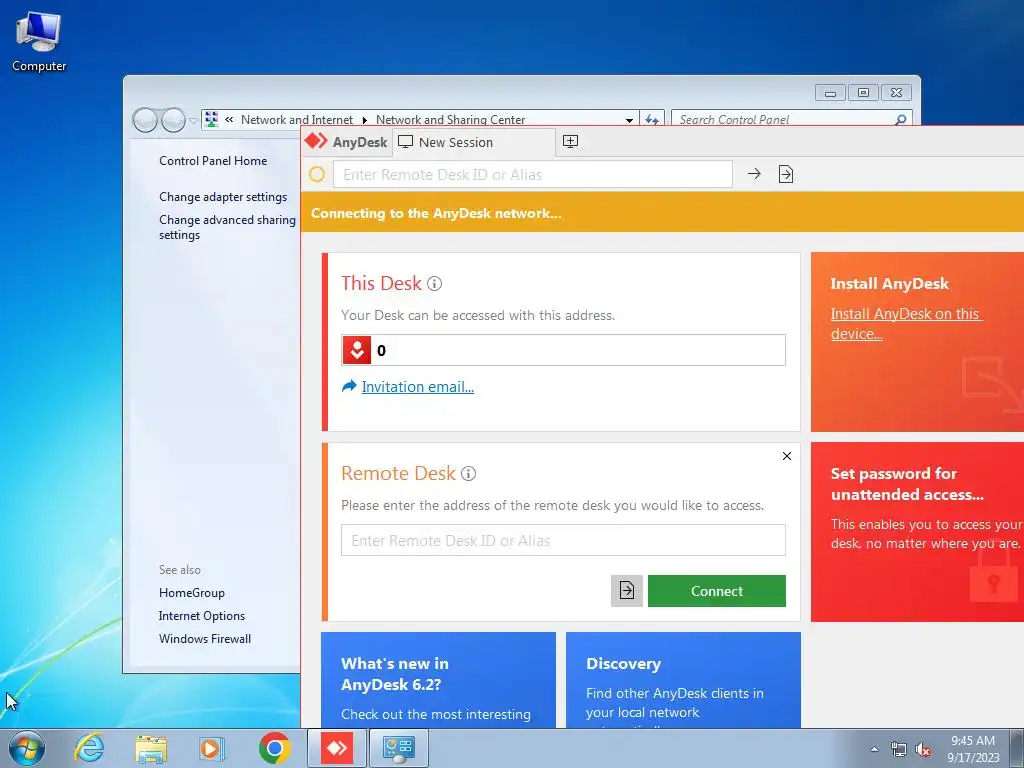Open the Windows Start menu
Viewport: 1024px width, 768px height.
click(27, 748)
